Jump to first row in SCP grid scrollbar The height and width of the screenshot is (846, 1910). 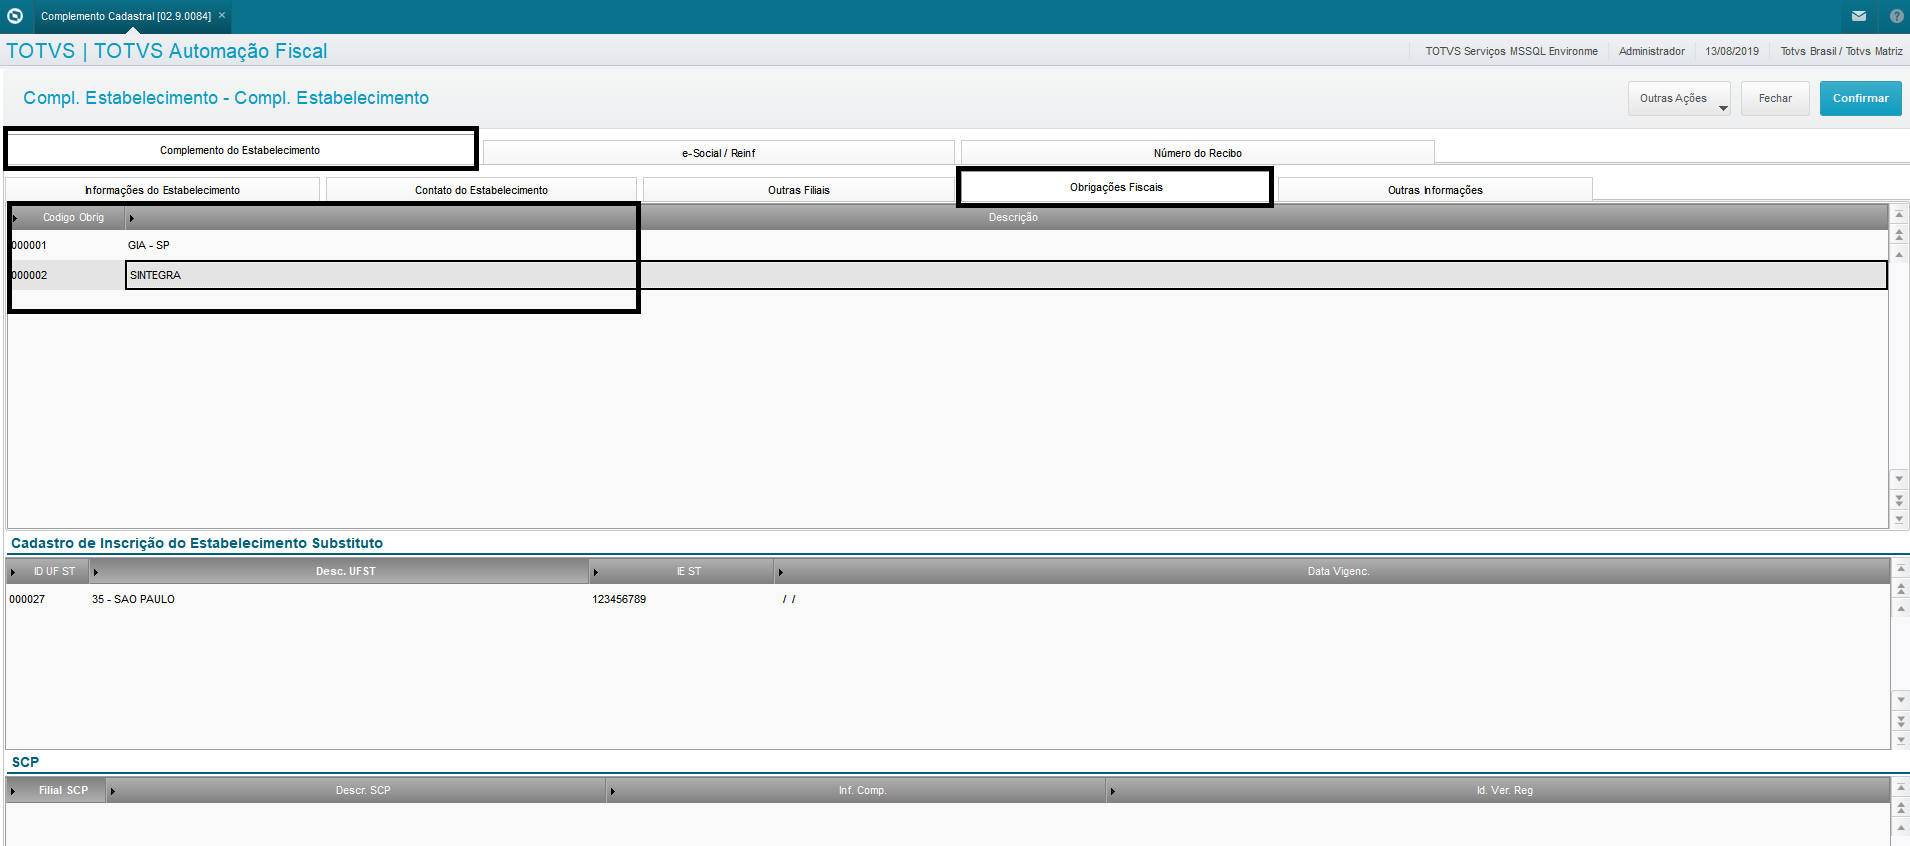[1901, 788]
